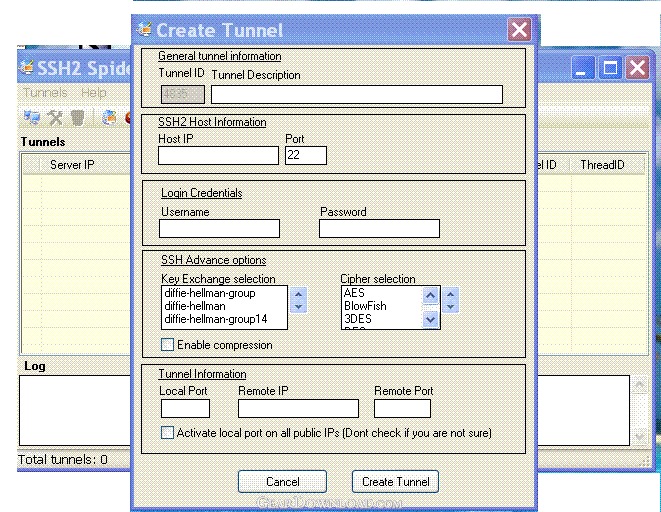Click the Tunnel Description input field
The image size is (661, 512).
(x=357, y=94)
